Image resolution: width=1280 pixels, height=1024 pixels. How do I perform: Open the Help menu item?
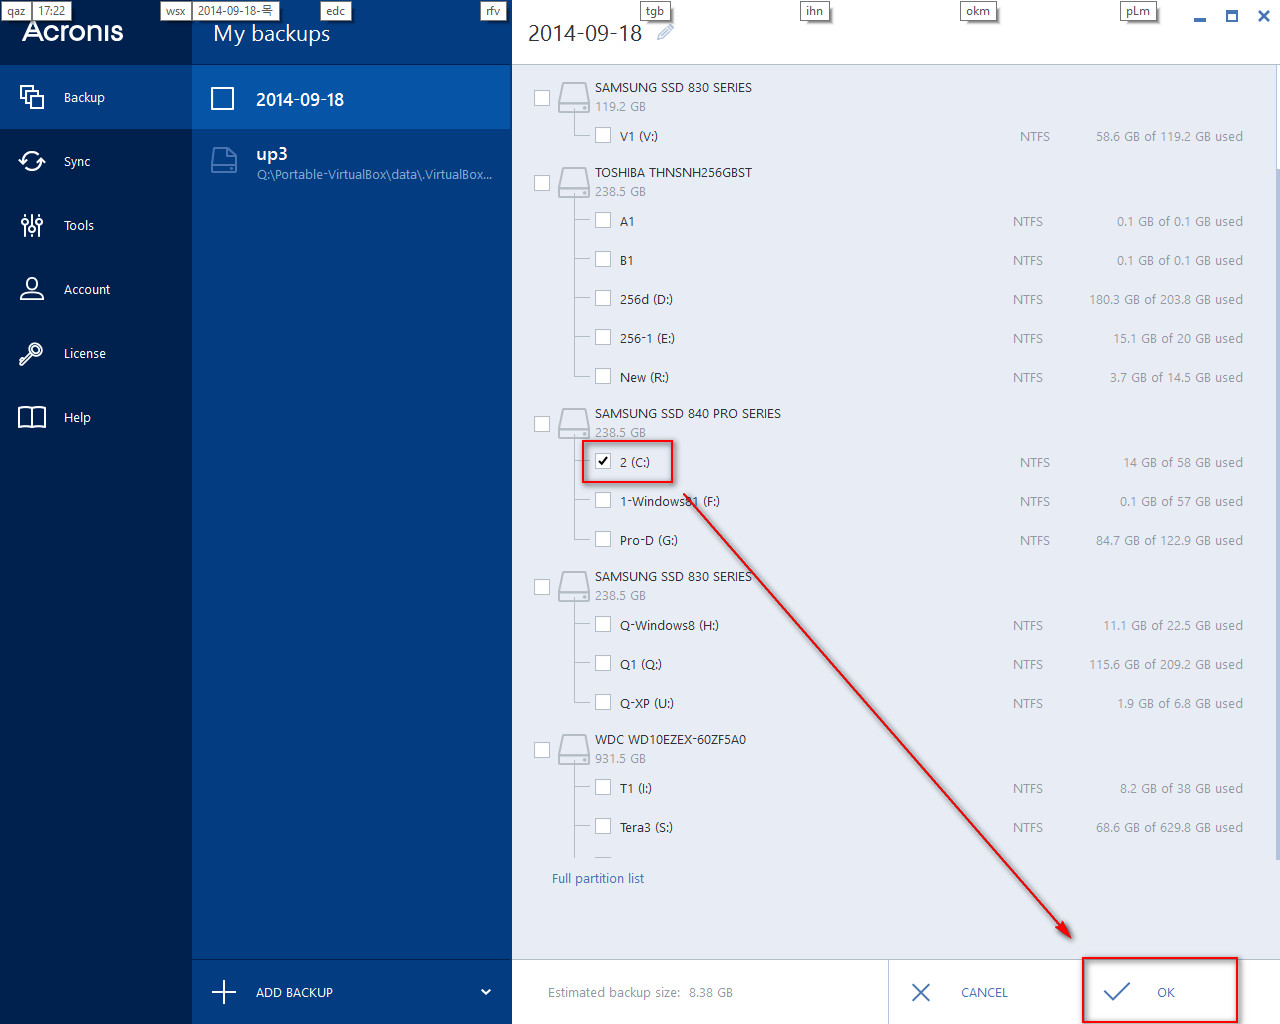click(96, 417)
